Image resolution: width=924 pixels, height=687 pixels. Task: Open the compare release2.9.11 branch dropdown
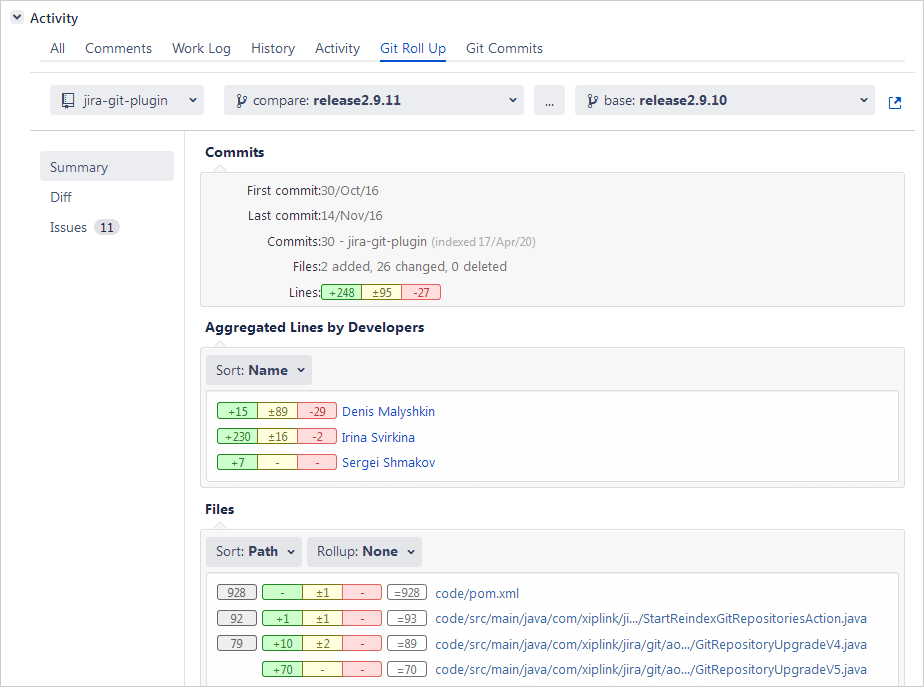point(374,100)
